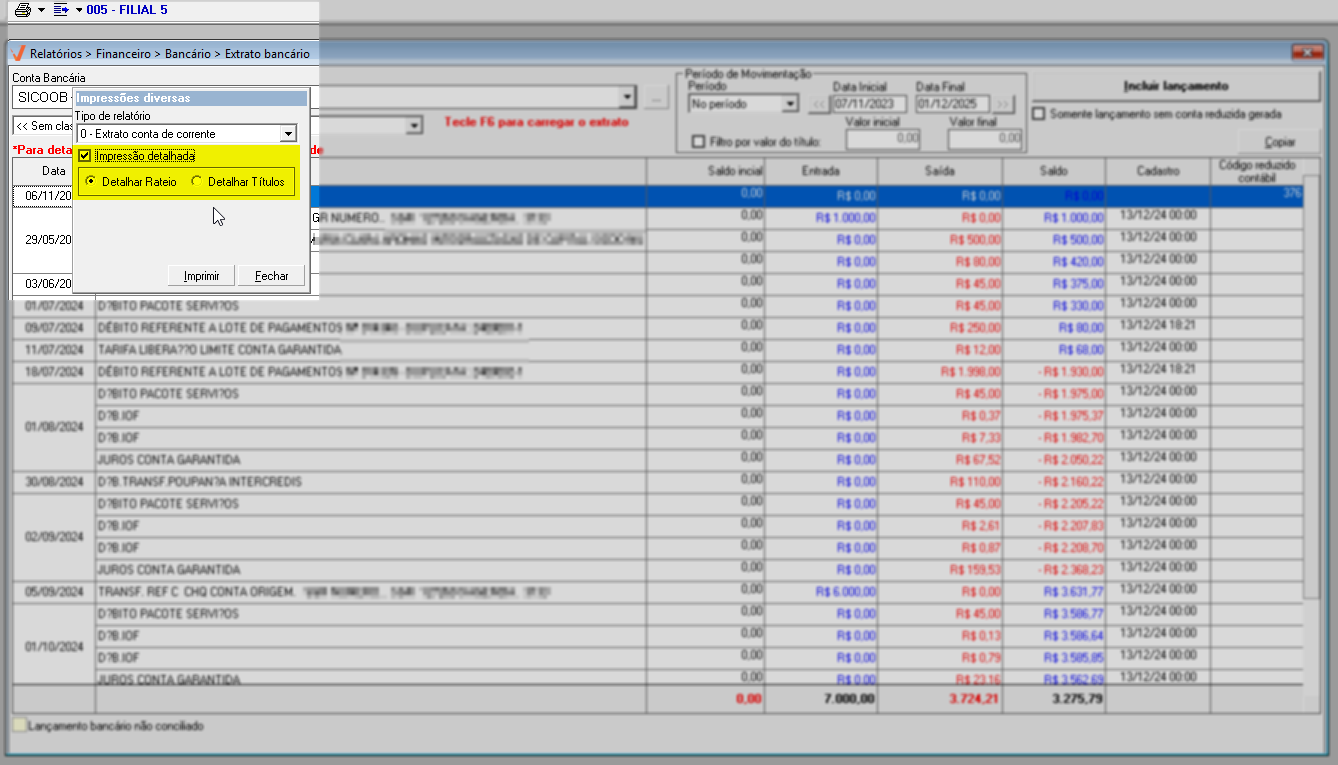This screenshot has height=765, width=1338.
Task: Tick Somente lançamento sem conta reduzida gerada
Action: point(1039,114)
